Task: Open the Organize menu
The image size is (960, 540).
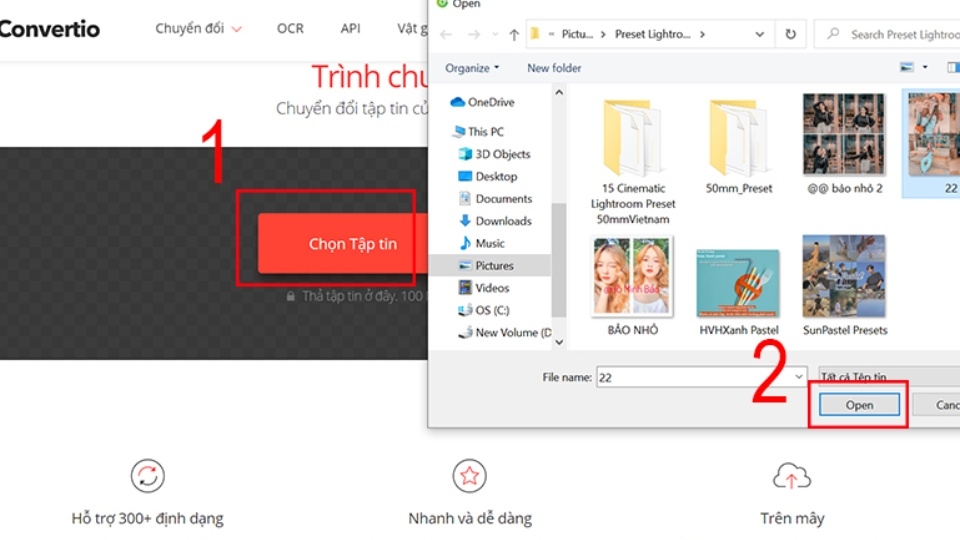Action: (x=471, y=68)
